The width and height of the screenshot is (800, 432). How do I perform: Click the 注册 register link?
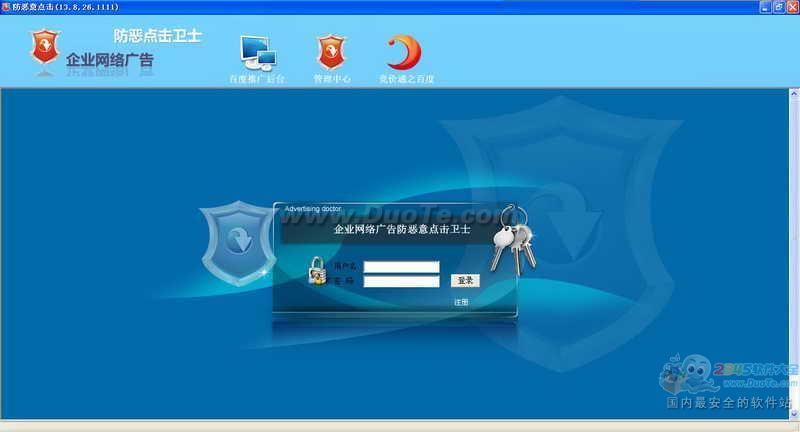(461, 302)
